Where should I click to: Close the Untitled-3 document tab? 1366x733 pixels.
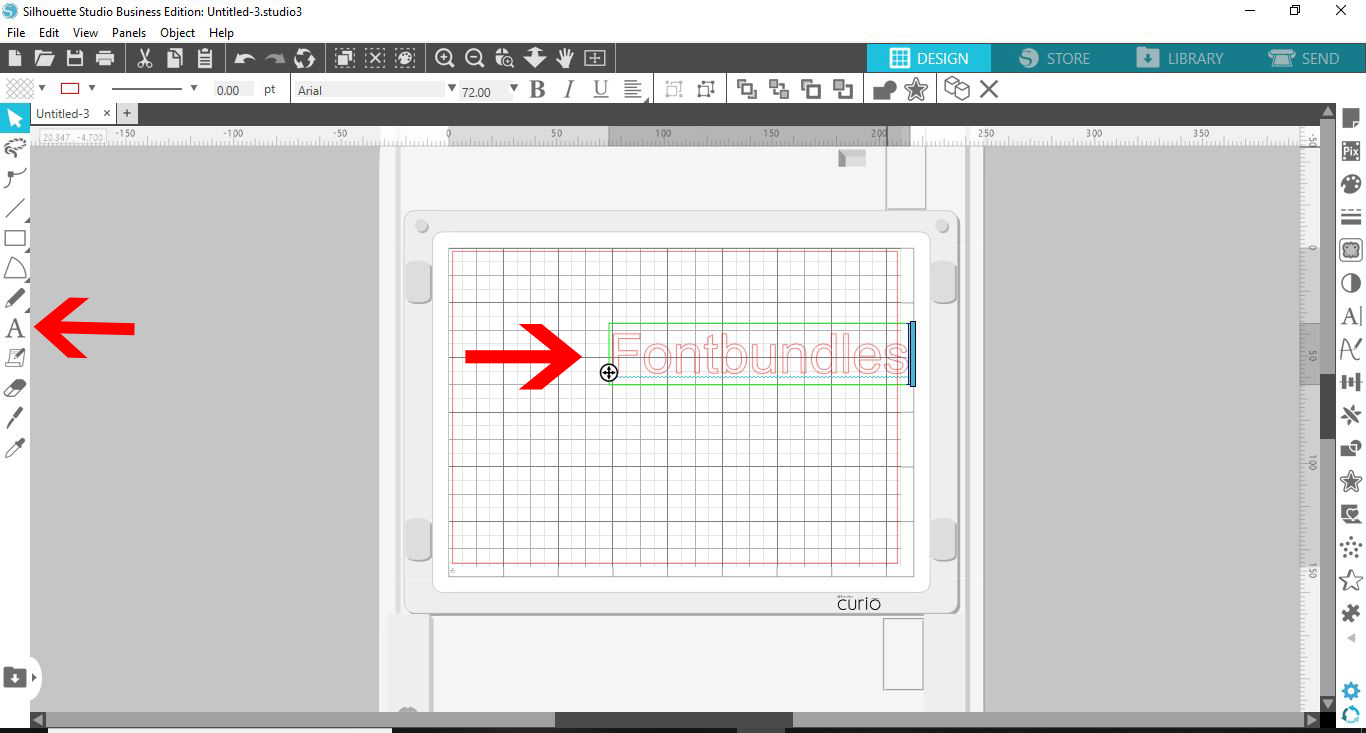tap(107, 114)
